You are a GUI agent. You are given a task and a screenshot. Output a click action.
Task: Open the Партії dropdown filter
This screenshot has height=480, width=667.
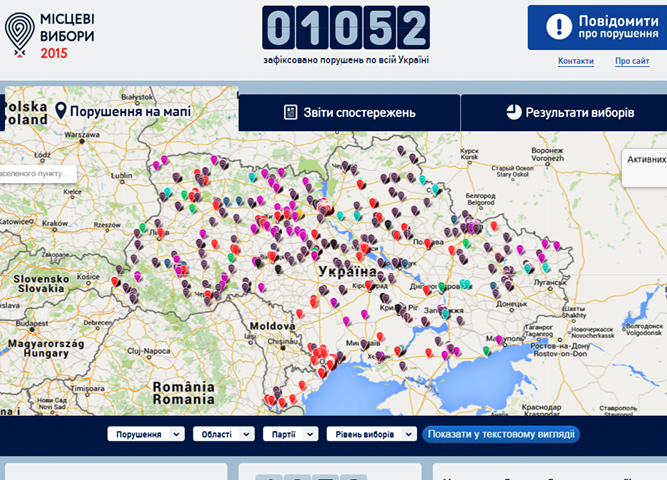coord(290,434)
